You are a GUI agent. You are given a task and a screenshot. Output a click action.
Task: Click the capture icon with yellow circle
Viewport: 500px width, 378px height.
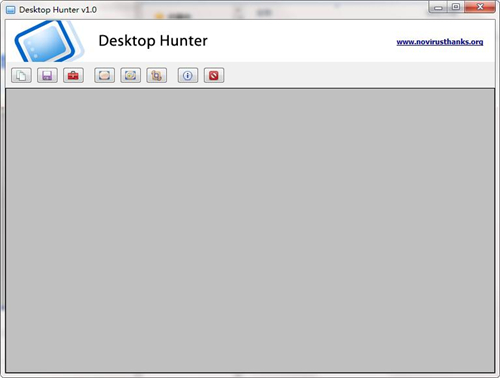[130, 75]
